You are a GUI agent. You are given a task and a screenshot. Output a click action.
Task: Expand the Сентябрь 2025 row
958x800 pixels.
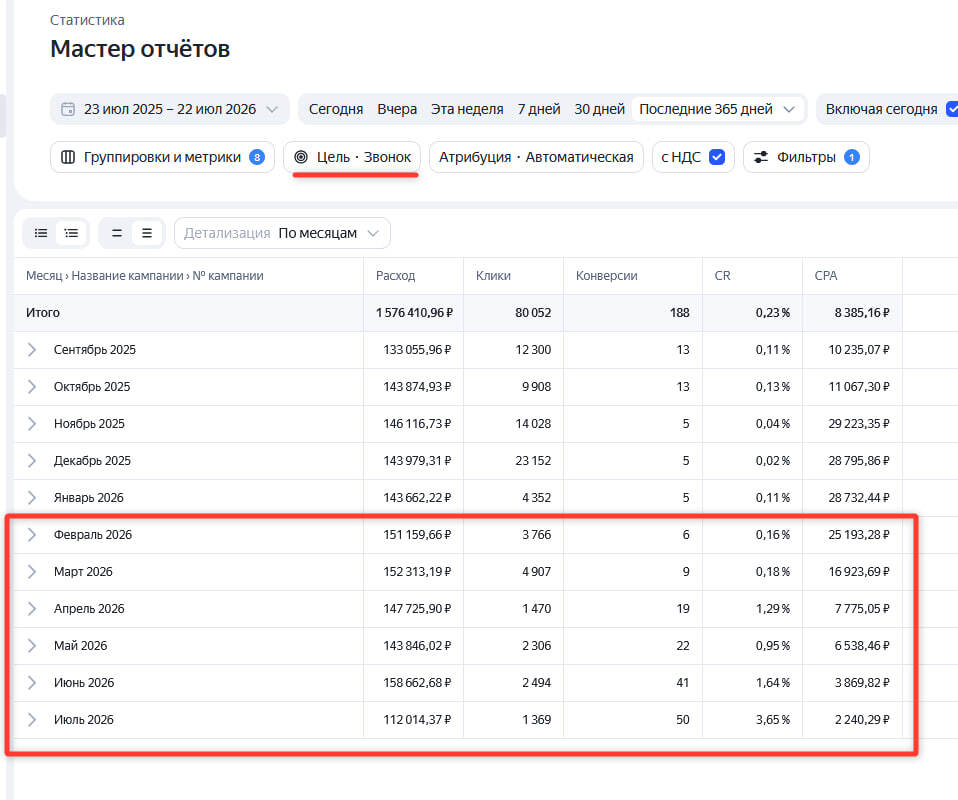[x=32, y=350]
